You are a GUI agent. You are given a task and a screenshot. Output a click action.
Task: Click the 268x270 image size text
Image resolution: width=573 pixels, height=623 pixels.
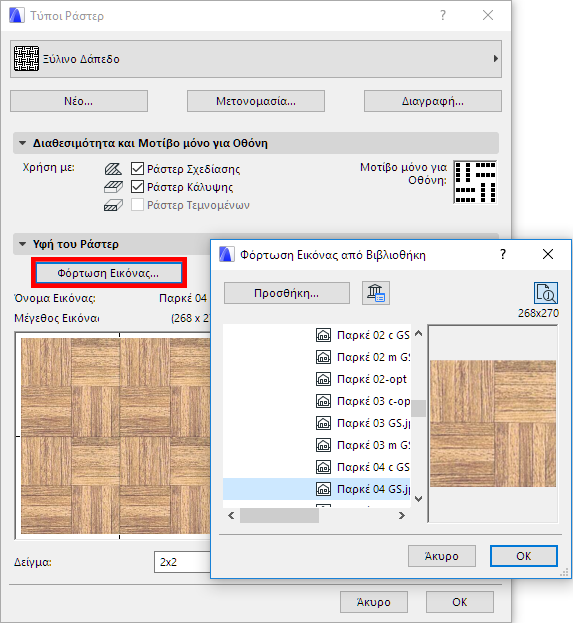[x=538, y=313]
